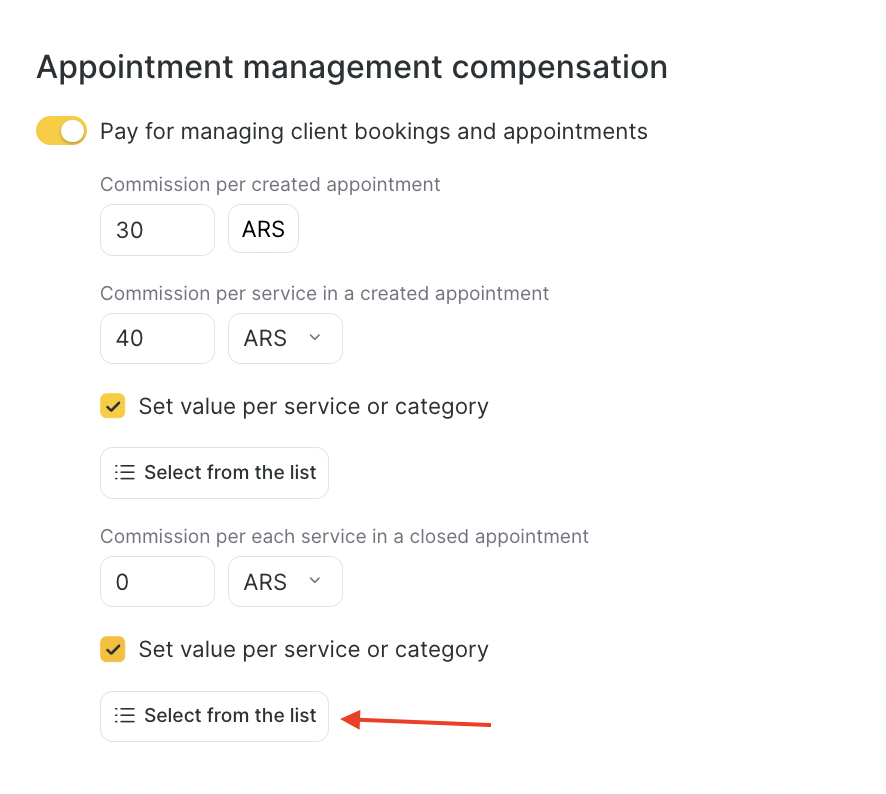Toggle the pay for managing bookings switch
Image resolution: width=886 pixels, height=794 pixels.
click(x=61, y=131)
